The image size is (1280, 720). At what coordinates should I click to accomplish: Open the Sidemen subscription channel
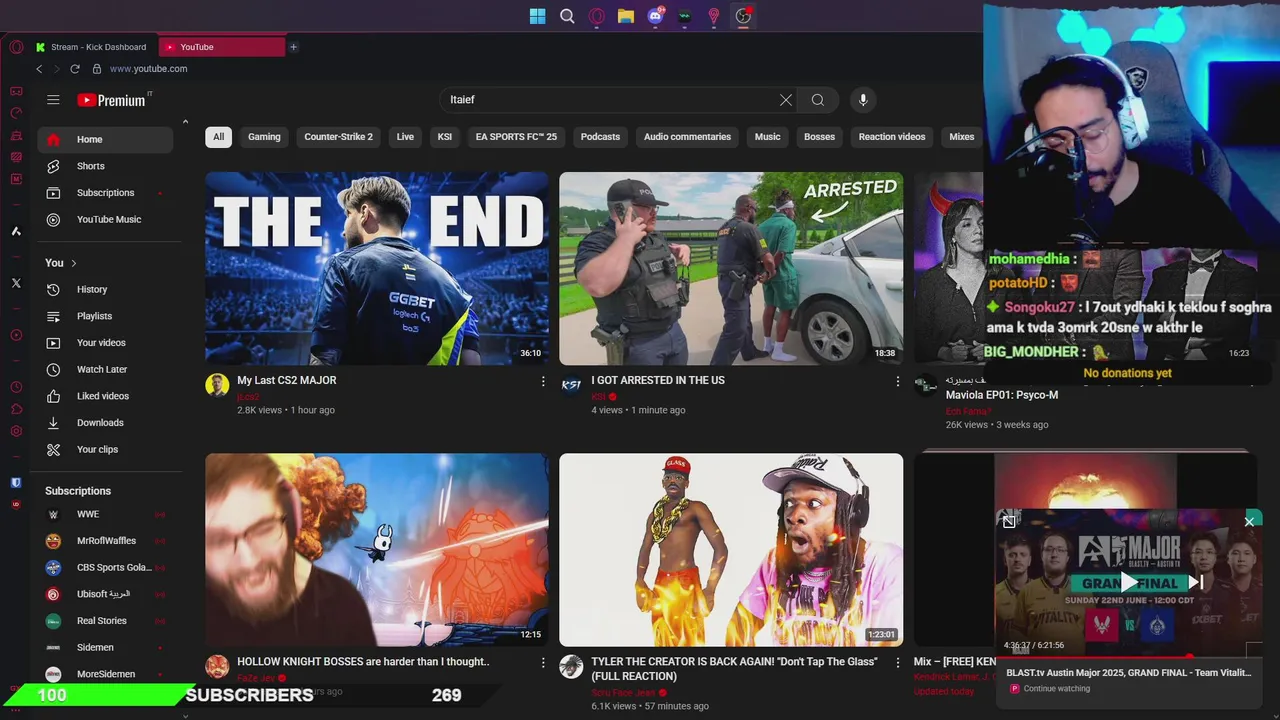tap(105, 647)
